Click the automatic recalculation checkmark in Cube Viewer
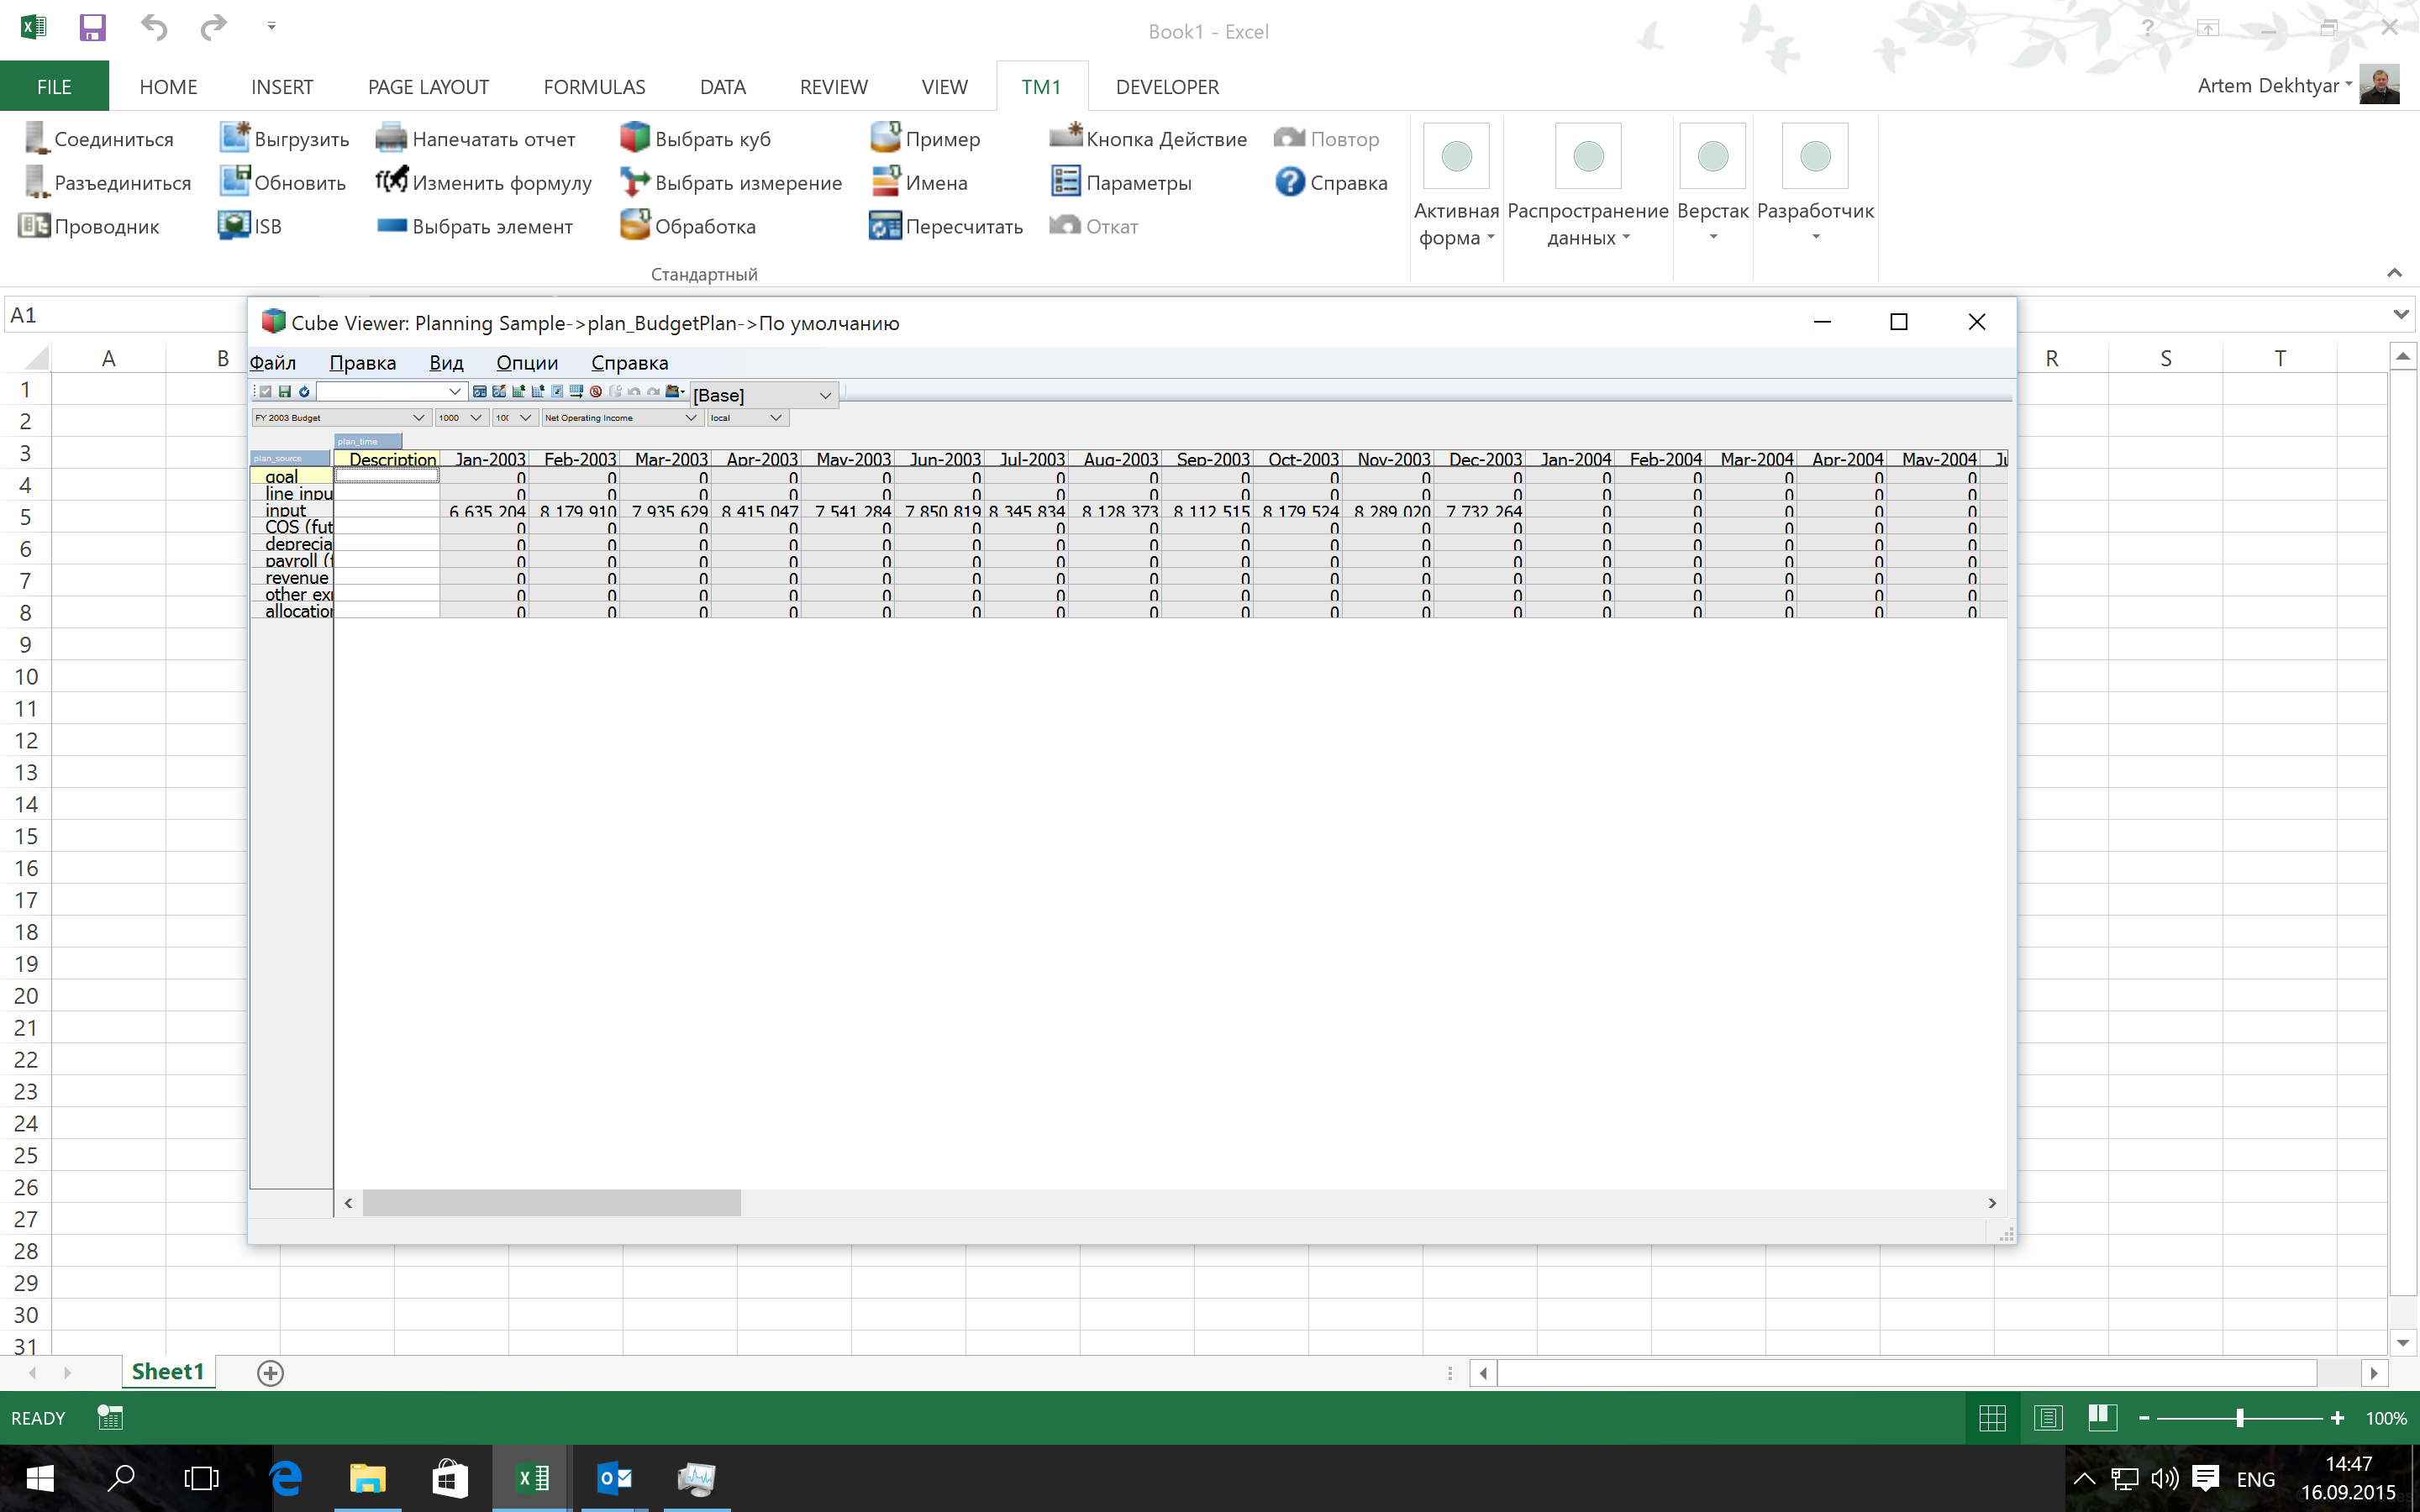Image resolution: width=2420 pixels, height=1512 pixels. [266, 392]
